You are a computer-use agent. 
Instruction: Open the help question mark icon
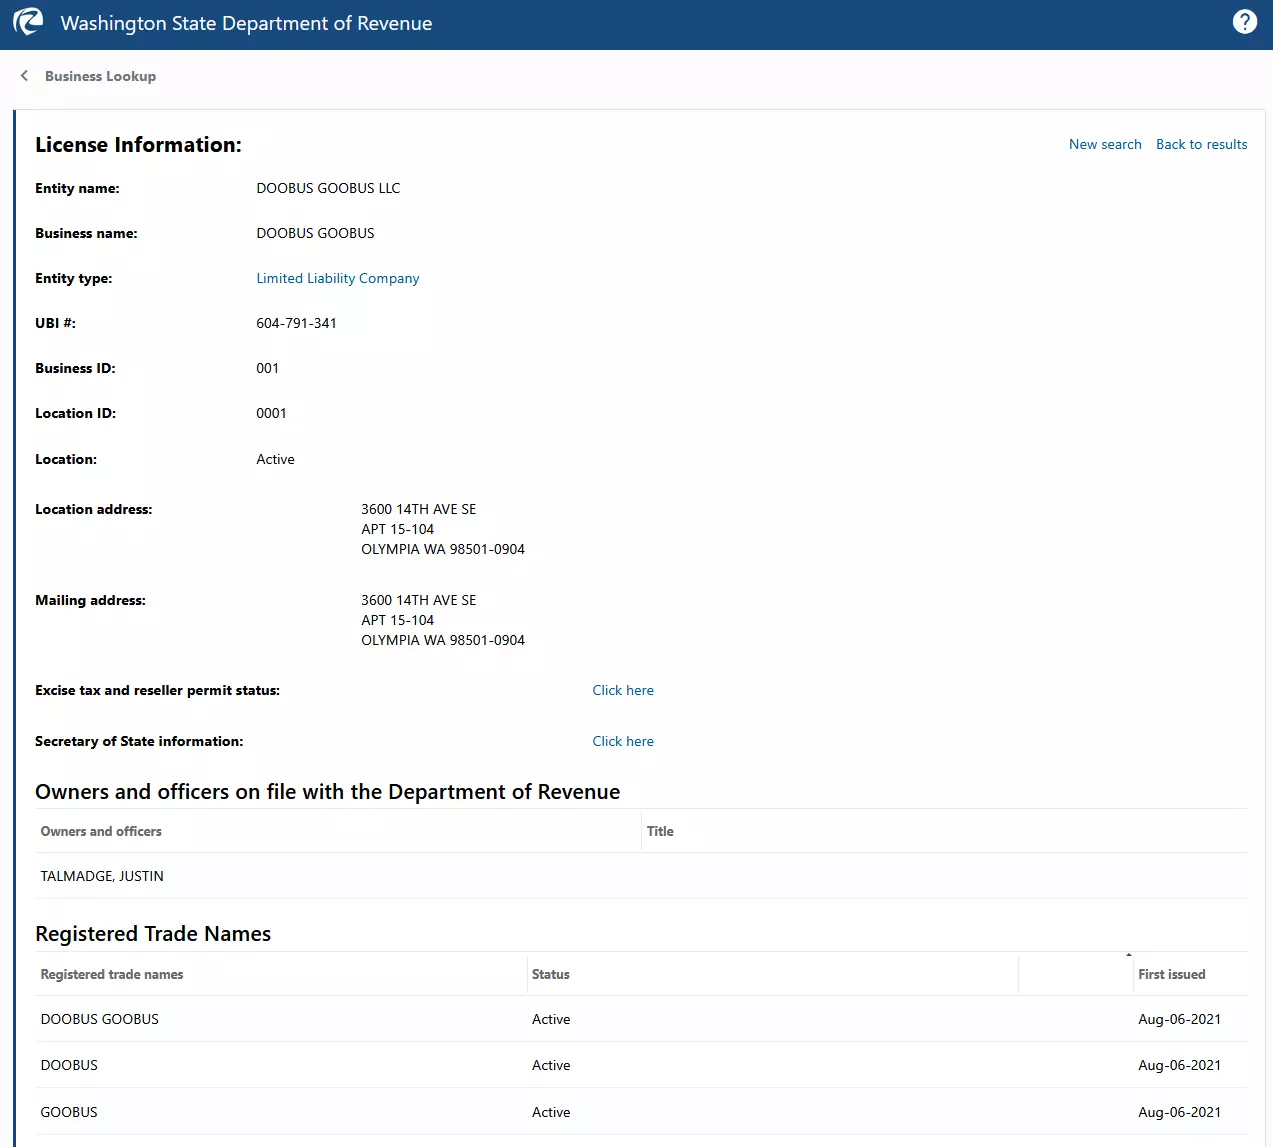coord(1245,22)
